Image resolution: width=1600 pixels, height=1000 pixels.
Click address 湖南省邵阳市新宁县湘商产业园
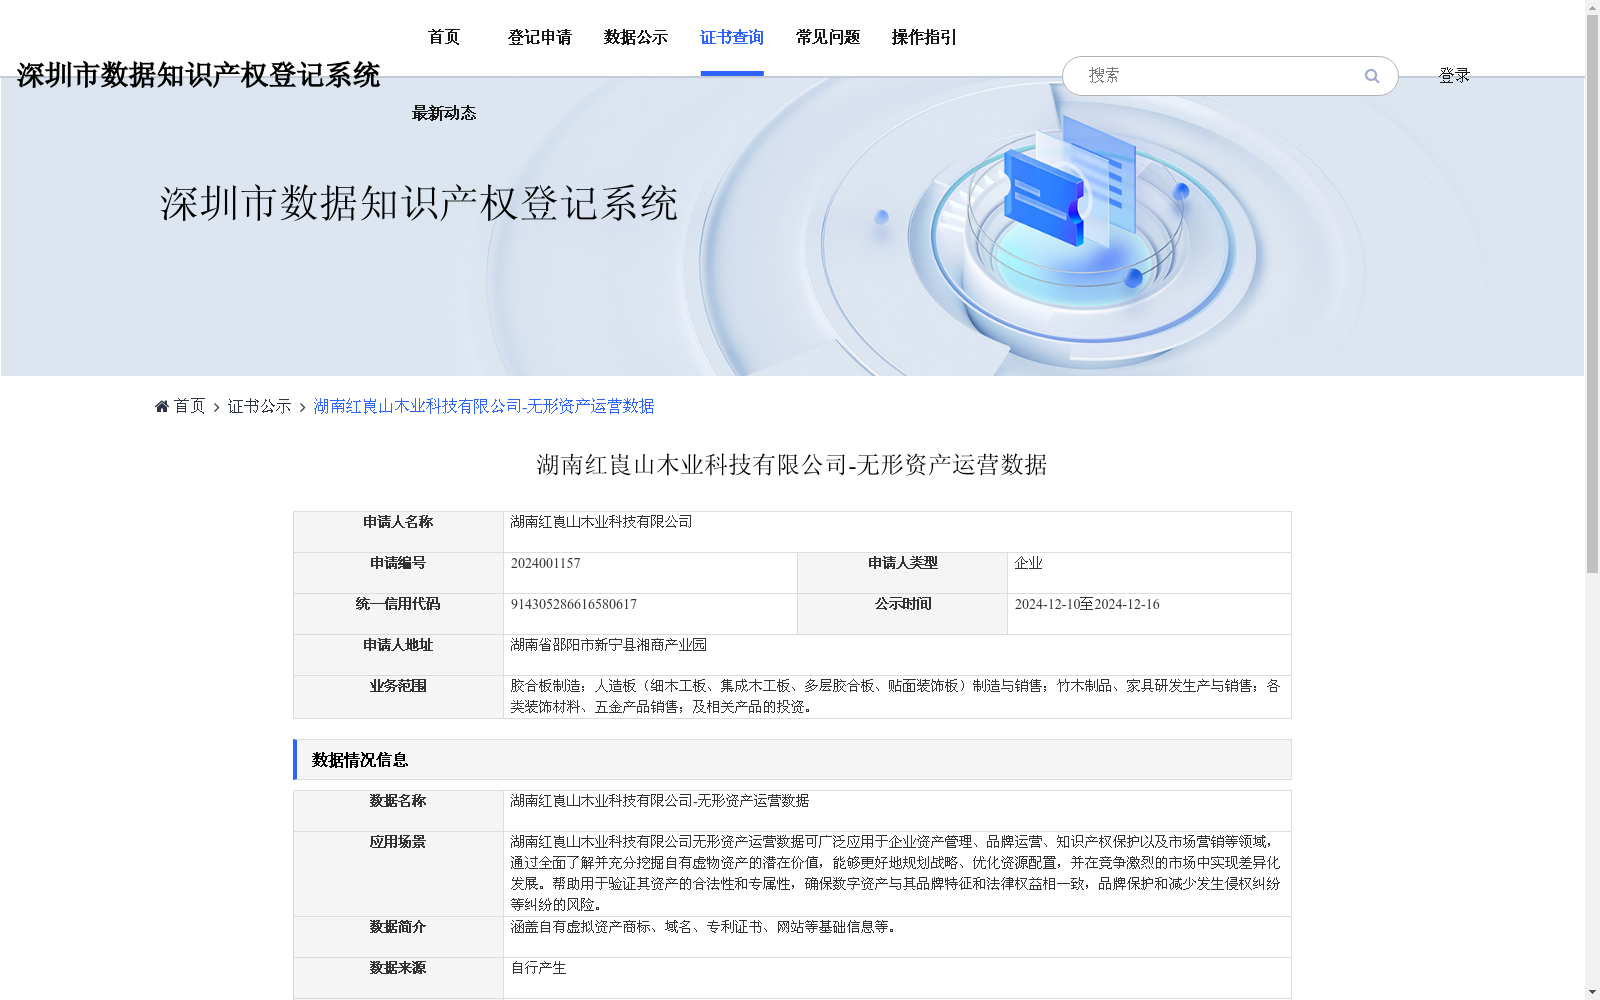click(609, 645)
